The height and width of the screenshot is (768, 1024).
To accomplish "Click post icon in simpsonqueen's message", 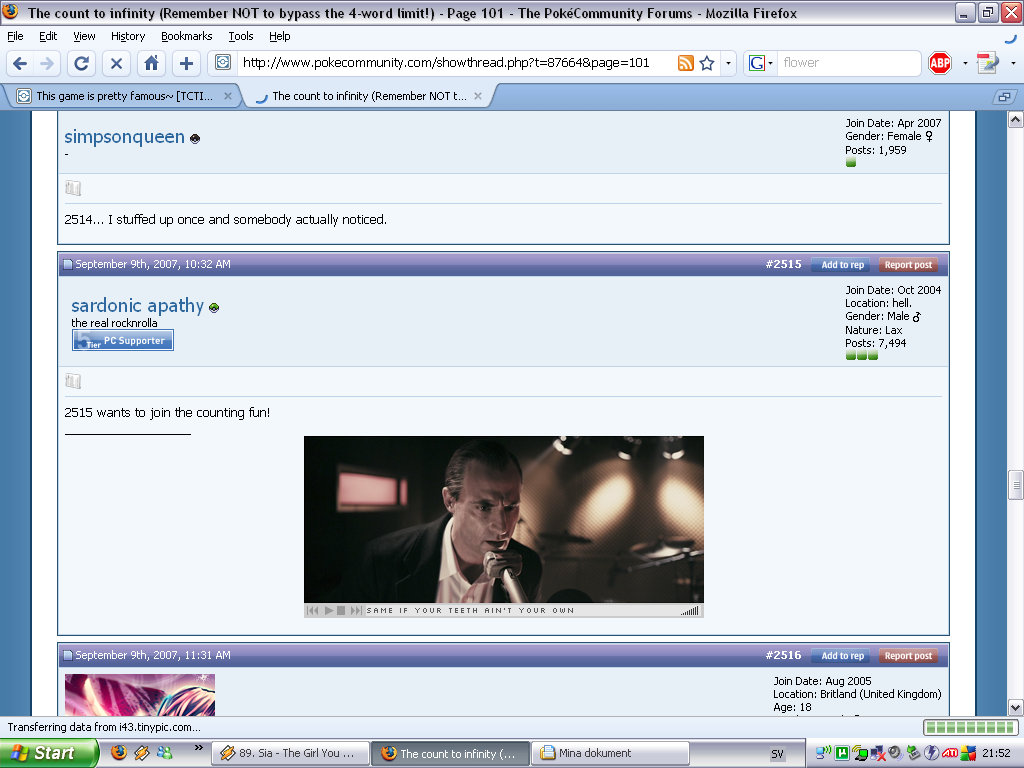I will point(73,189).
